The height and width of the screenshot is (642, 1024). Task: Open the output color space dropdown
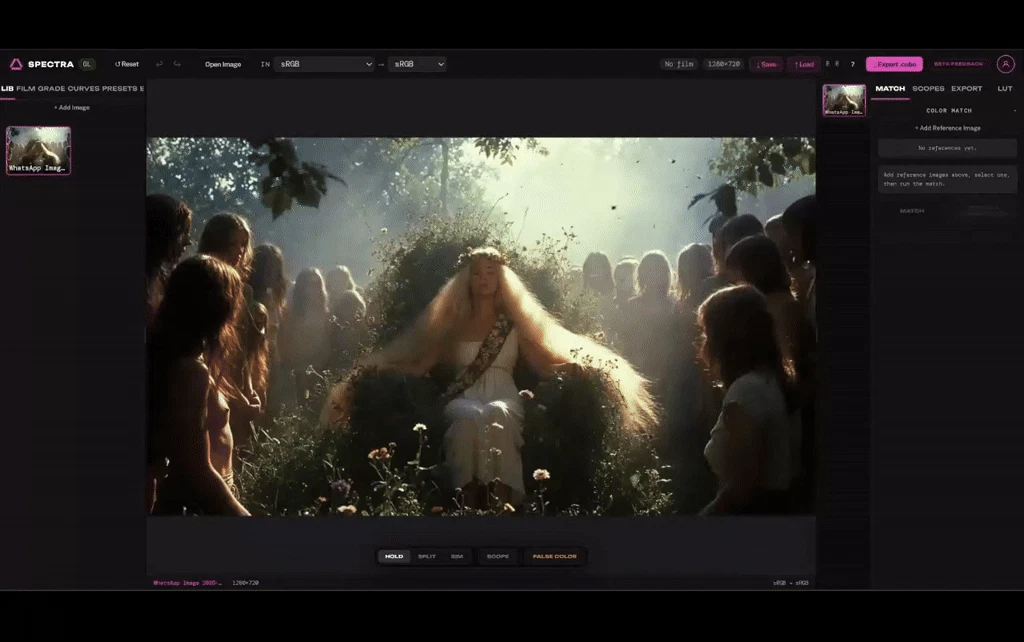coord(417,64)
